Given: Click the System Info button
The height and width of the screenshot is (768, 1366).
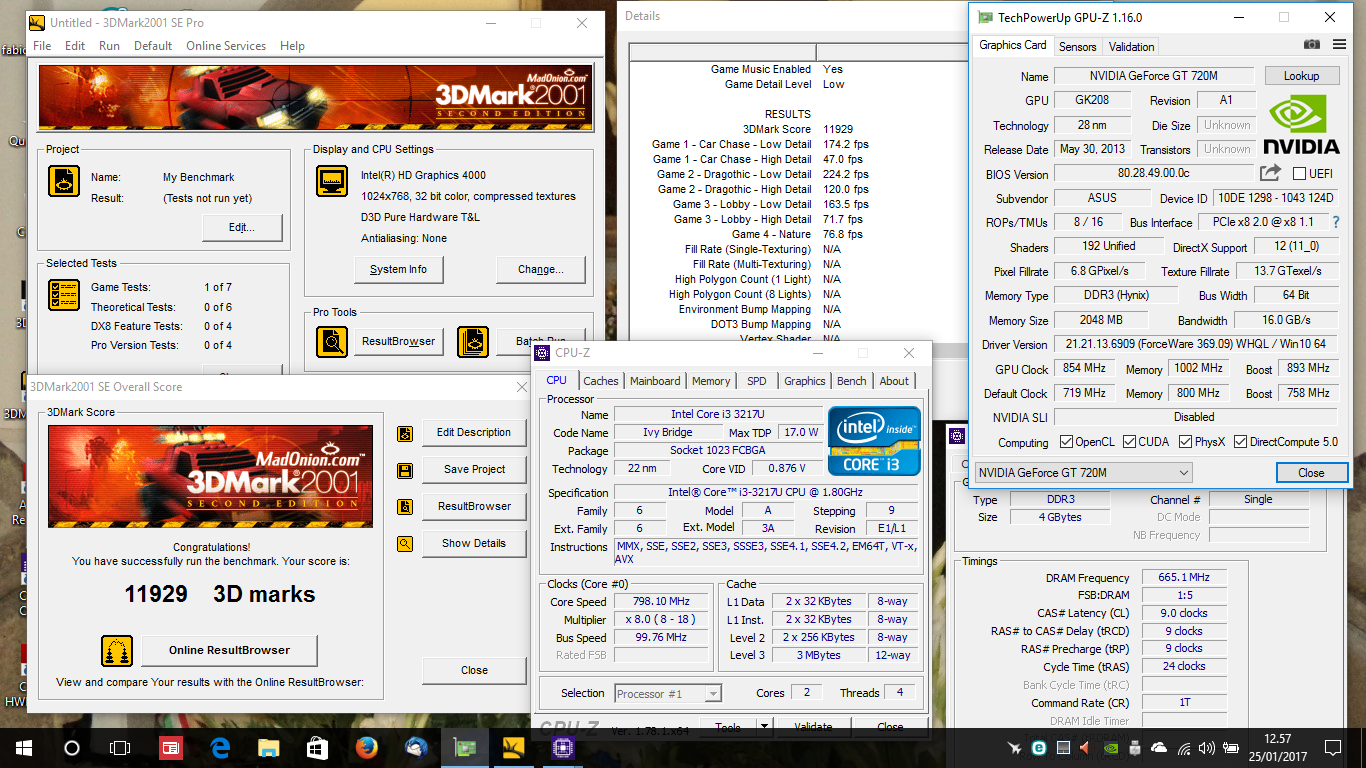Looking at the screenshot, I should point(398,269).
